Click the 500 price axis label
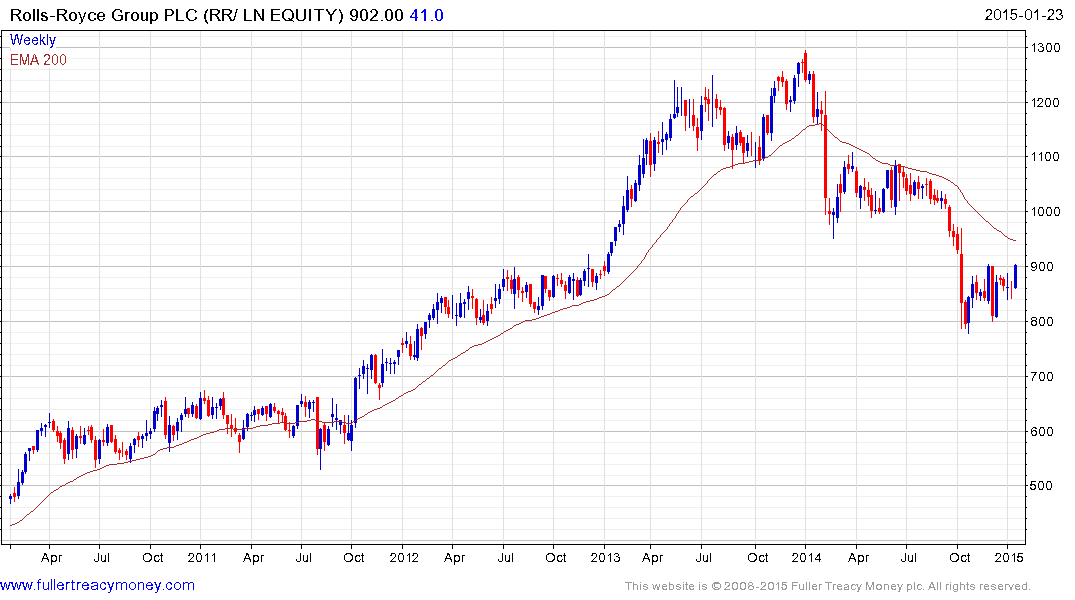This screenshot has height=600, width=1075. 1041,485
